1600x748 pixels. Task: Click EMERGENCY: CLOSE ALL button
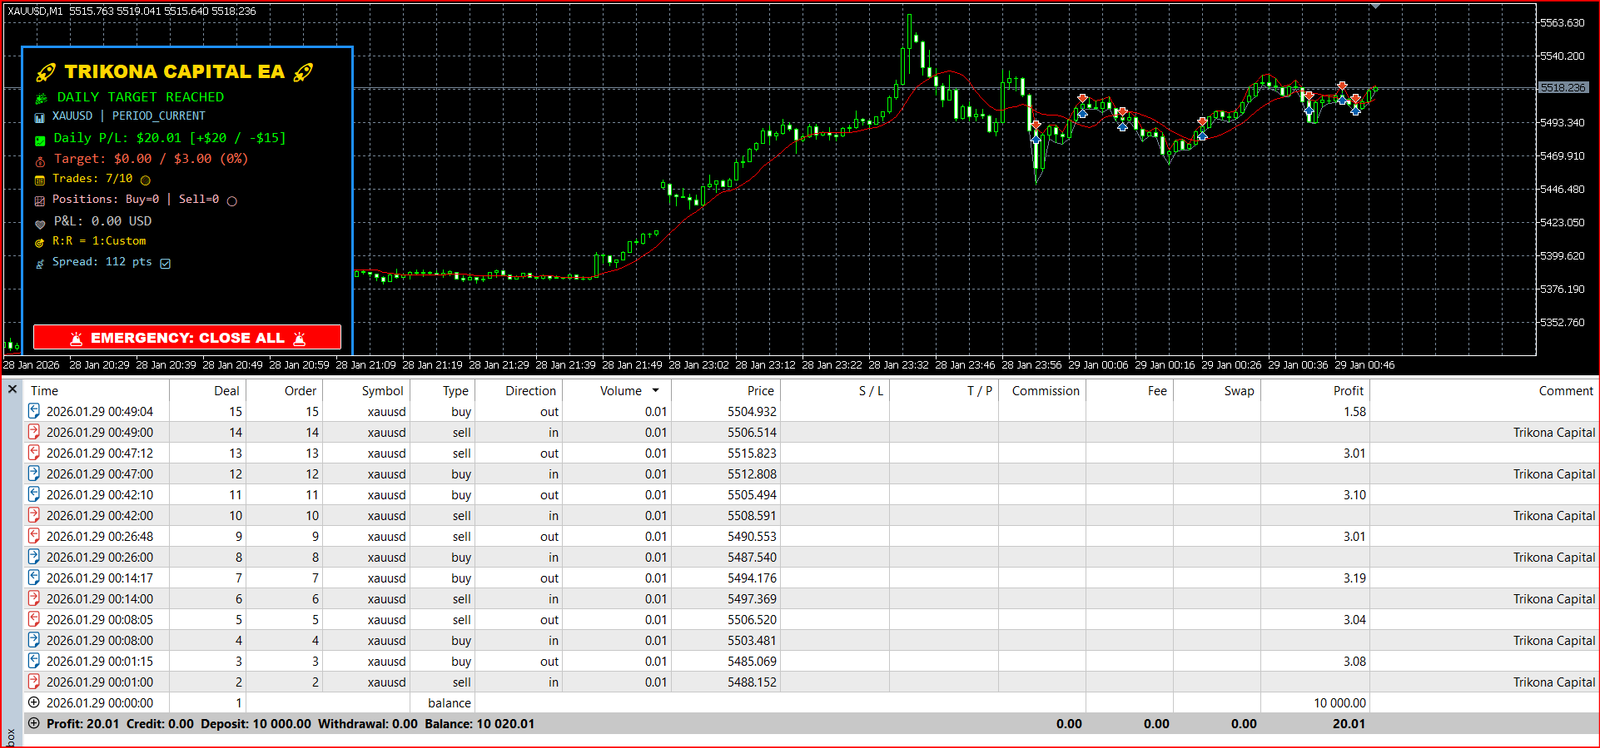[187, 337]
